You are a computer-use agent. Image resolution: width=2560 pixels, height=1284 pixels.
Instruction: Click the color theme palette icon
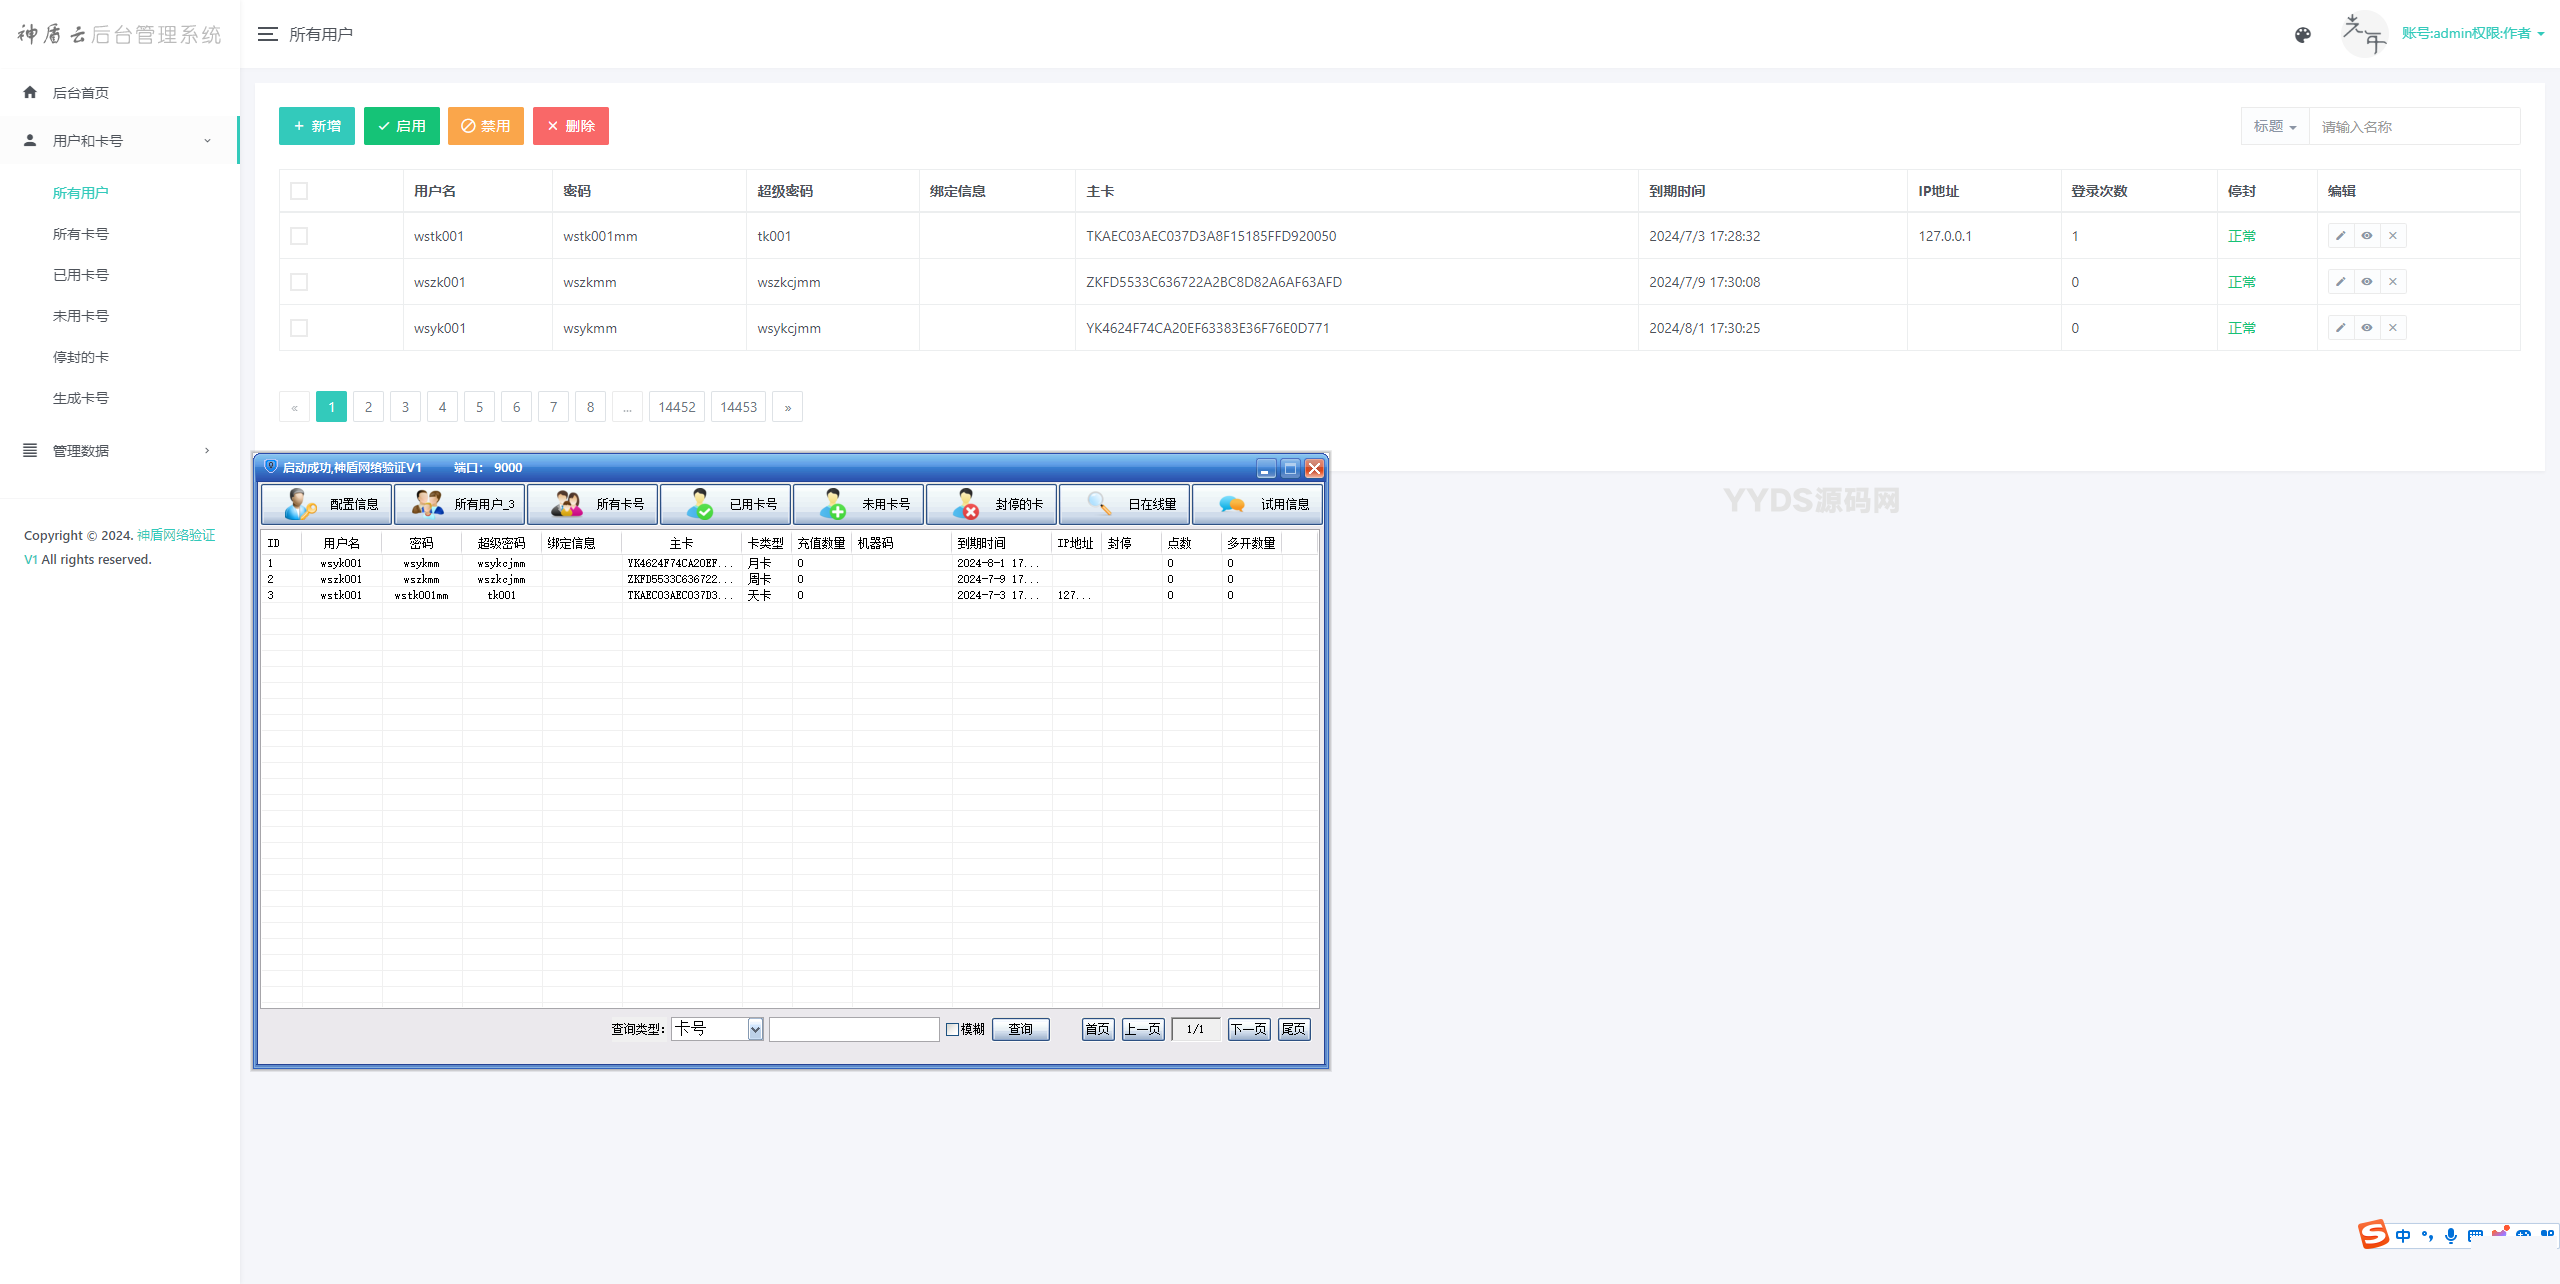click(2302, 35)
